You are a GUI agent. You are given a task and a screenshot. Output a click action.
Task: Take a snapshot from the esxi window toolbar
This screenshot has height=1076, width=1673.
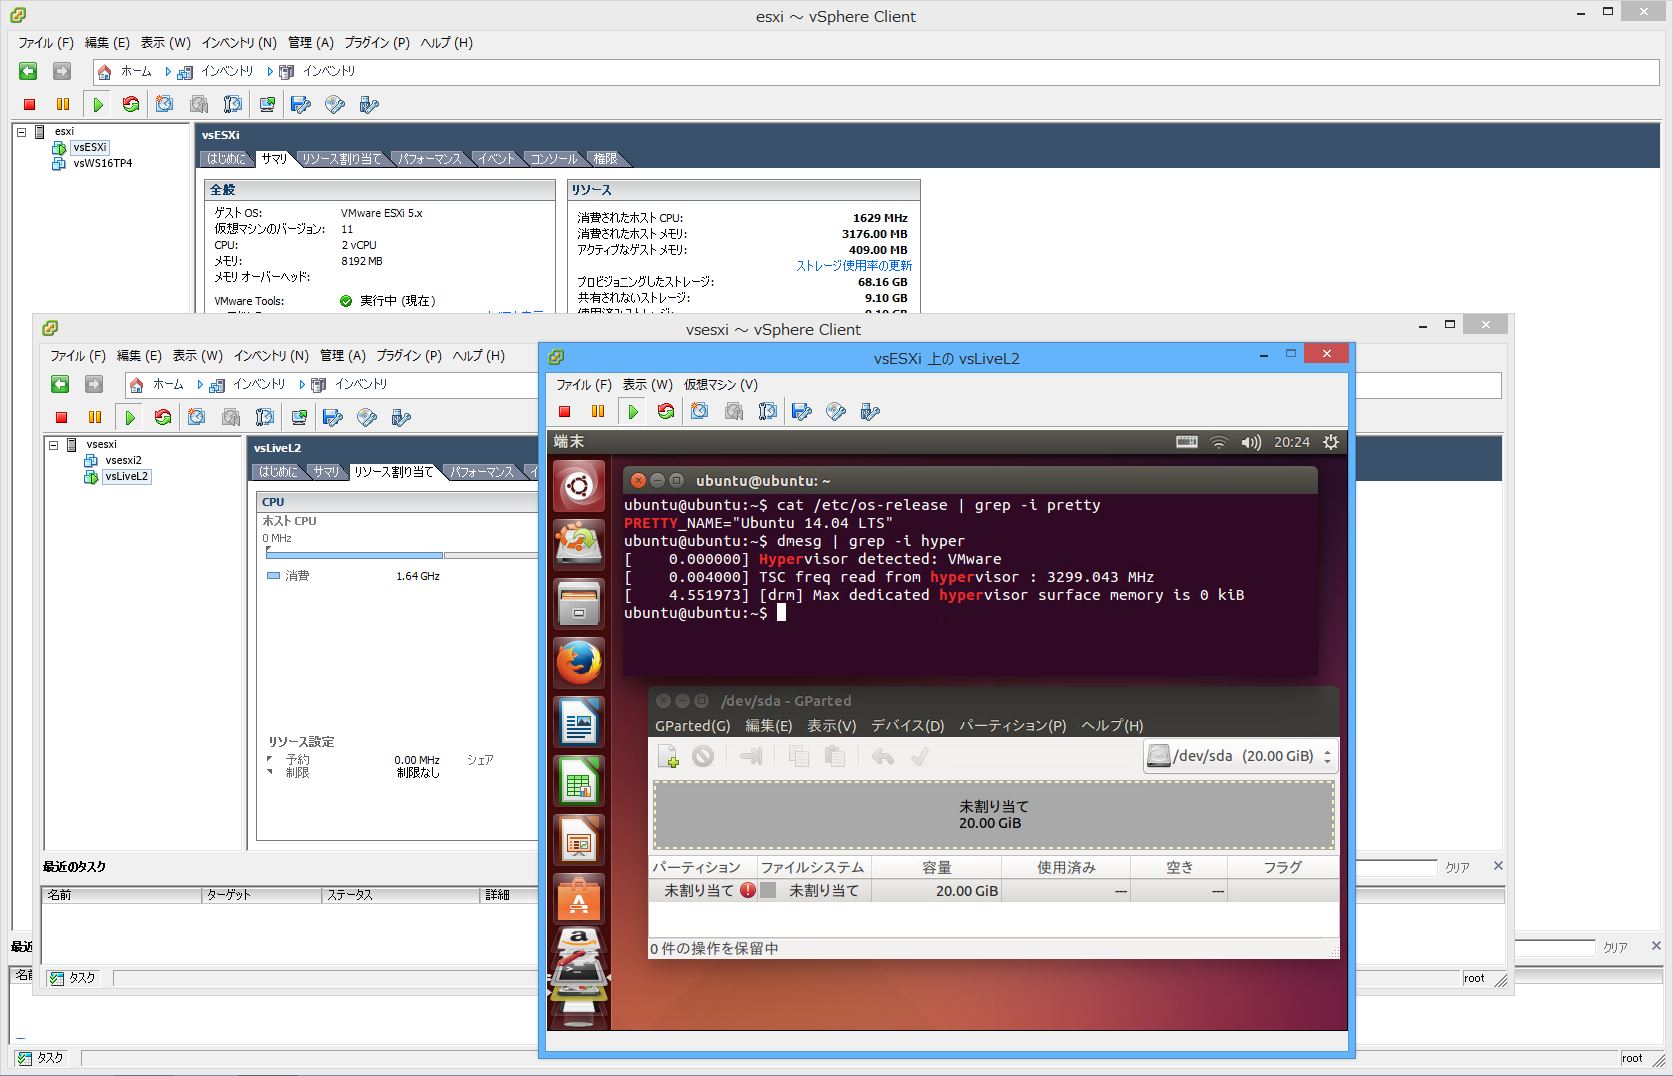tap(165, 104)
